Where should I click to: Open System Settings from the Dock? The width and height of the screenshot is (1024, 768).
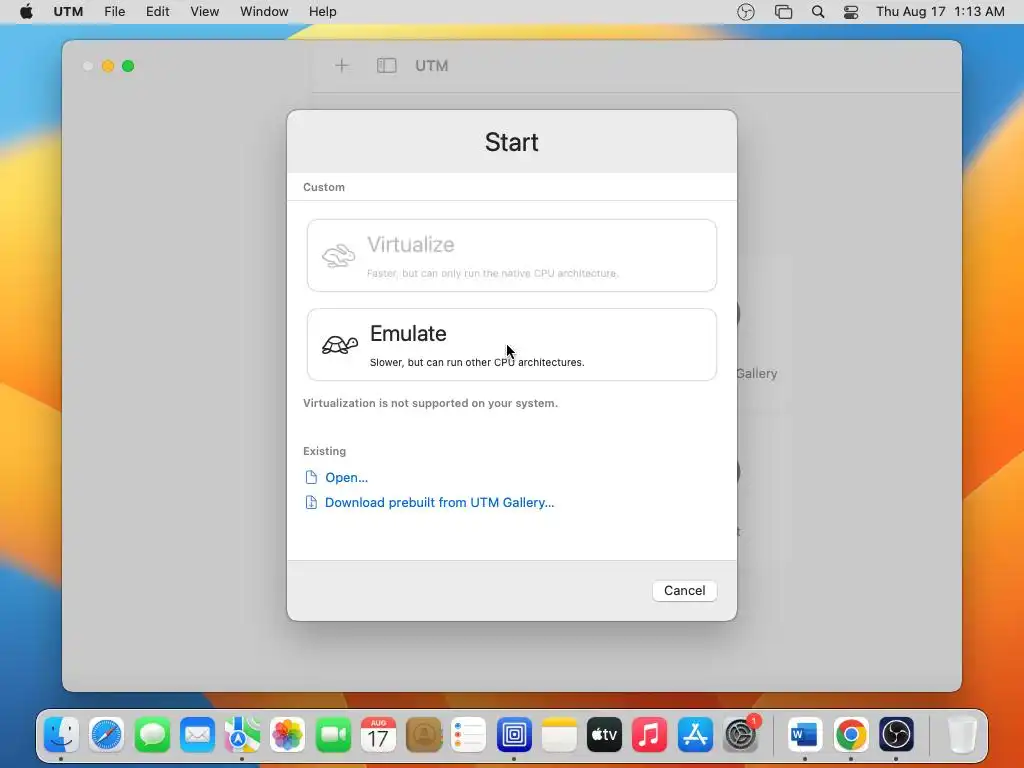[x=741, y=735]
